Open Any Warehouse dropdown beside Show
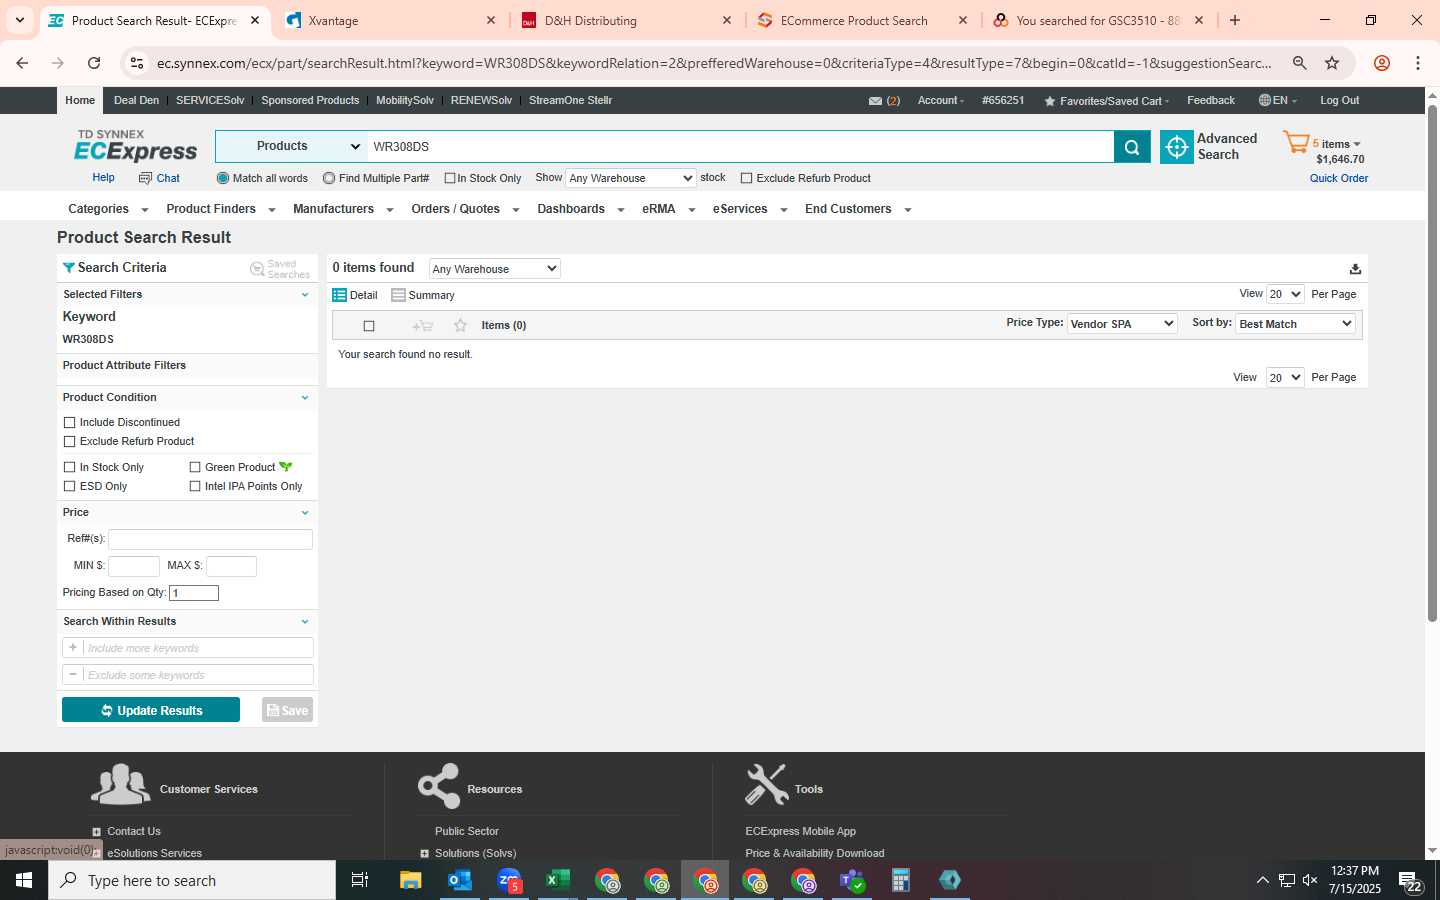Screen dimensions: 1440x900 (x=630, y=178)
